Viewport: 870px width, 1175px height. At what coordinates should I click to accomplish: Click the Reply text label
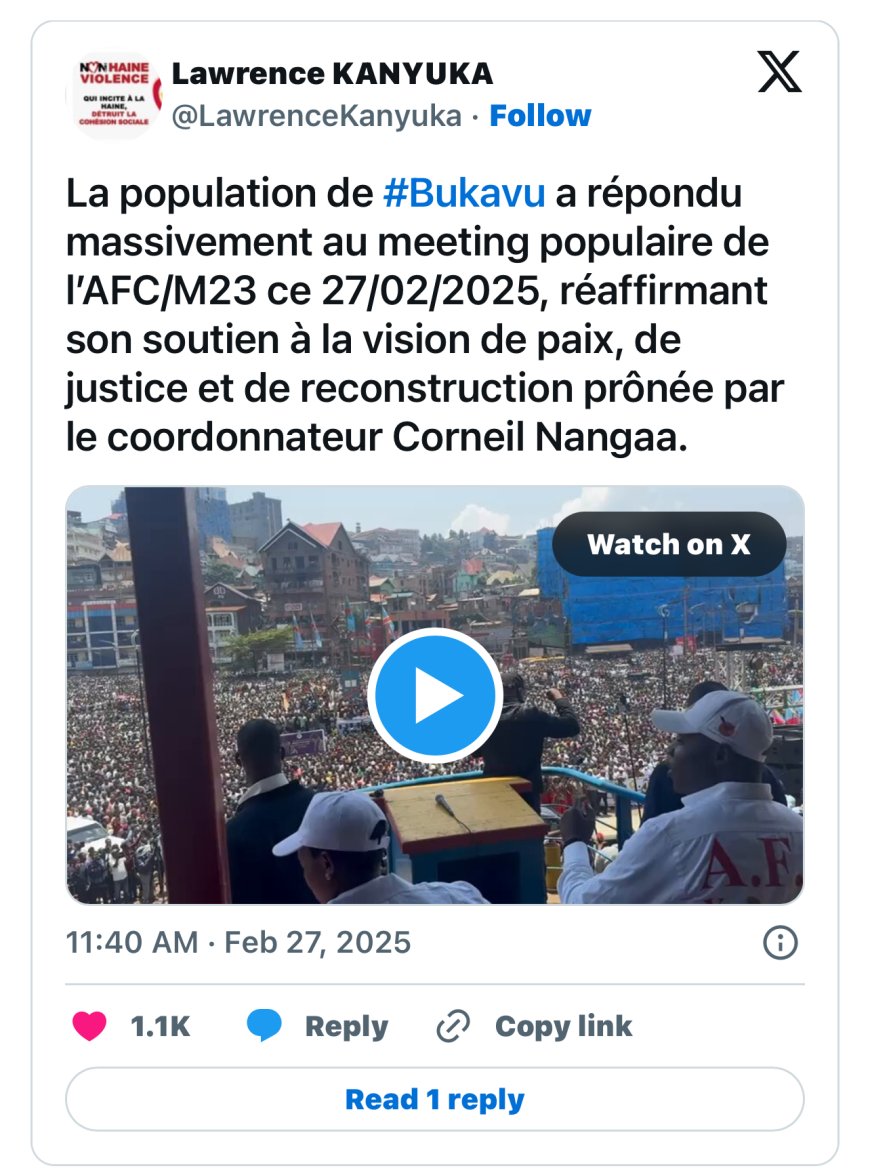pyautogui.click(x=346, y=1026)
